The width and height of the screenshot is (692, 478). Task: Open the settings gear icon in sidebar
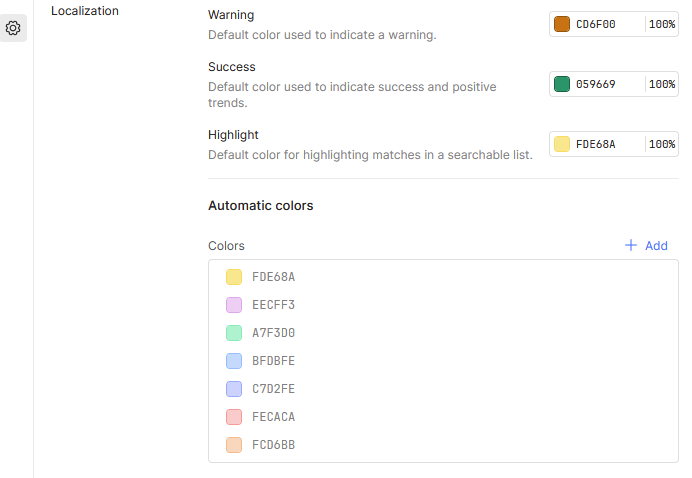13,28
